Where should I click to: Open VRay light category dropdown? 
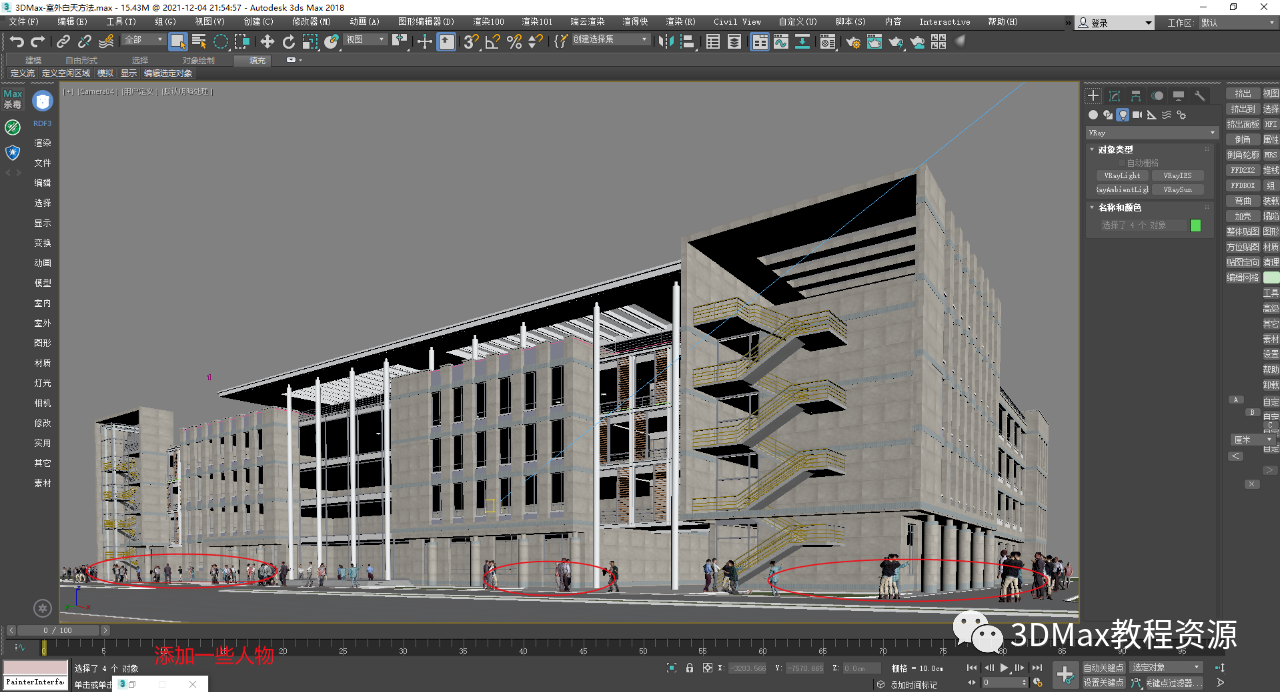(x=1152, y=133)
